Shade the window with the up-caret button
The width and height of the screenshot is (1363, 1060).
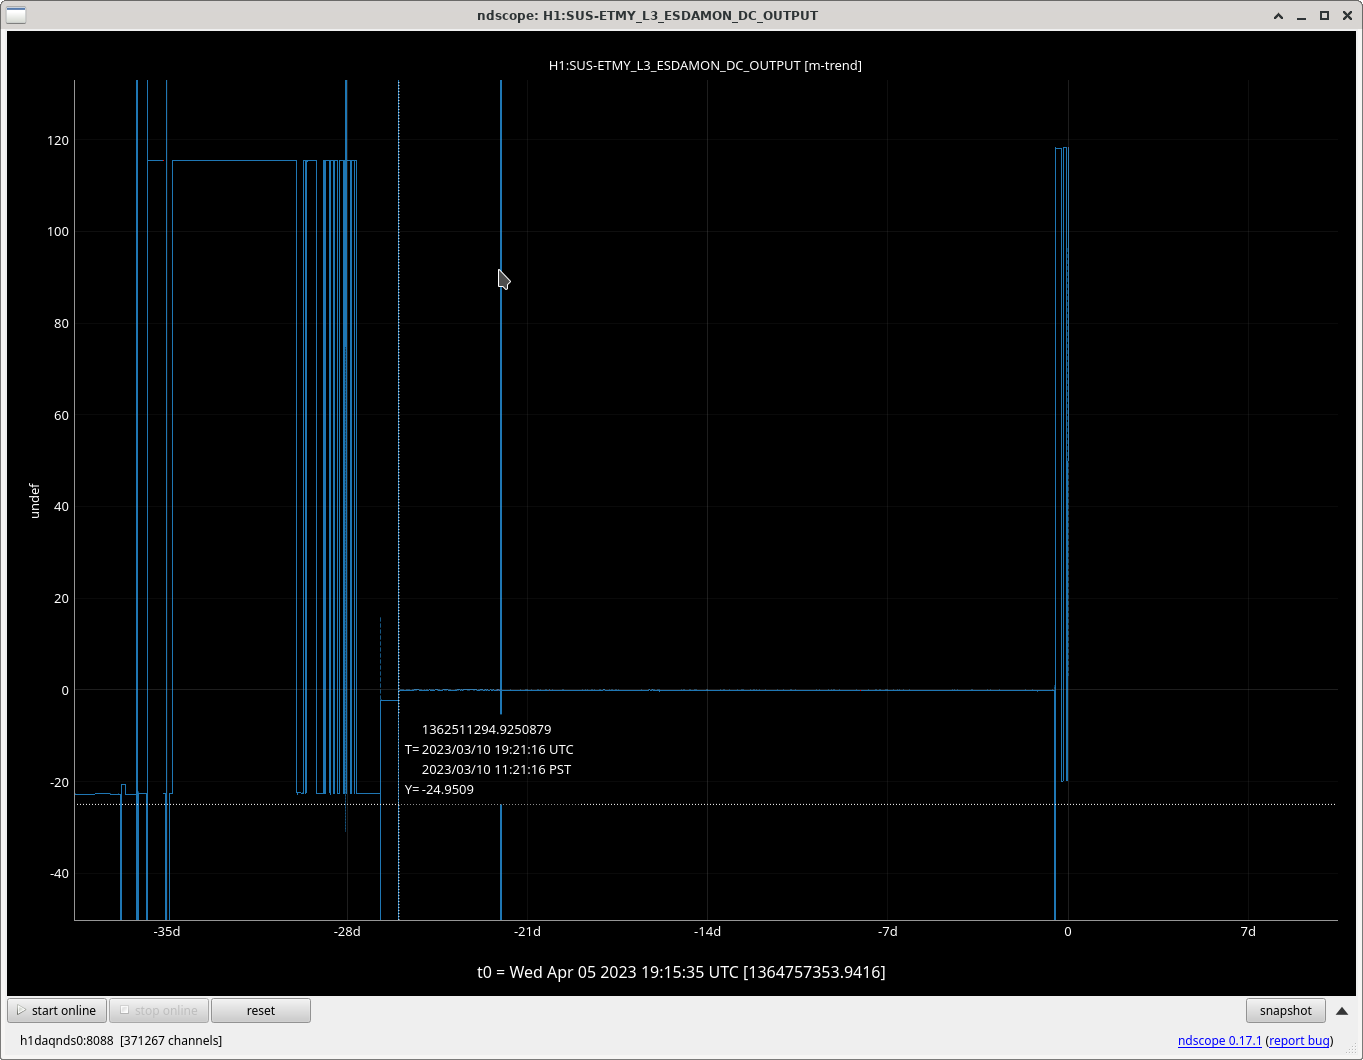[x=1279, y=16]
